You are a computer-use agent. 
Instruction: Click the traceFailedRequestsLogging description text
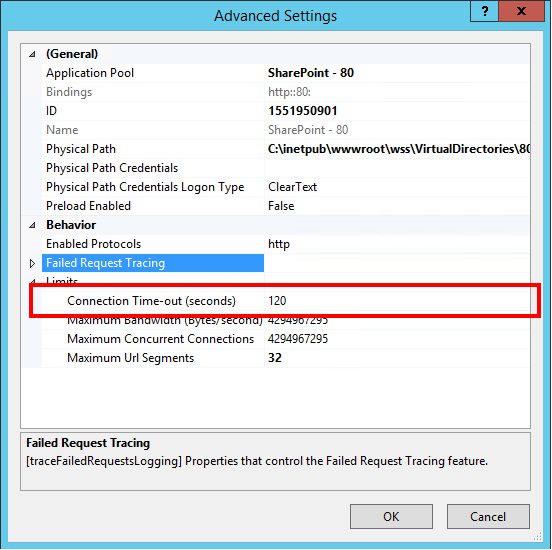pos(257,461)
